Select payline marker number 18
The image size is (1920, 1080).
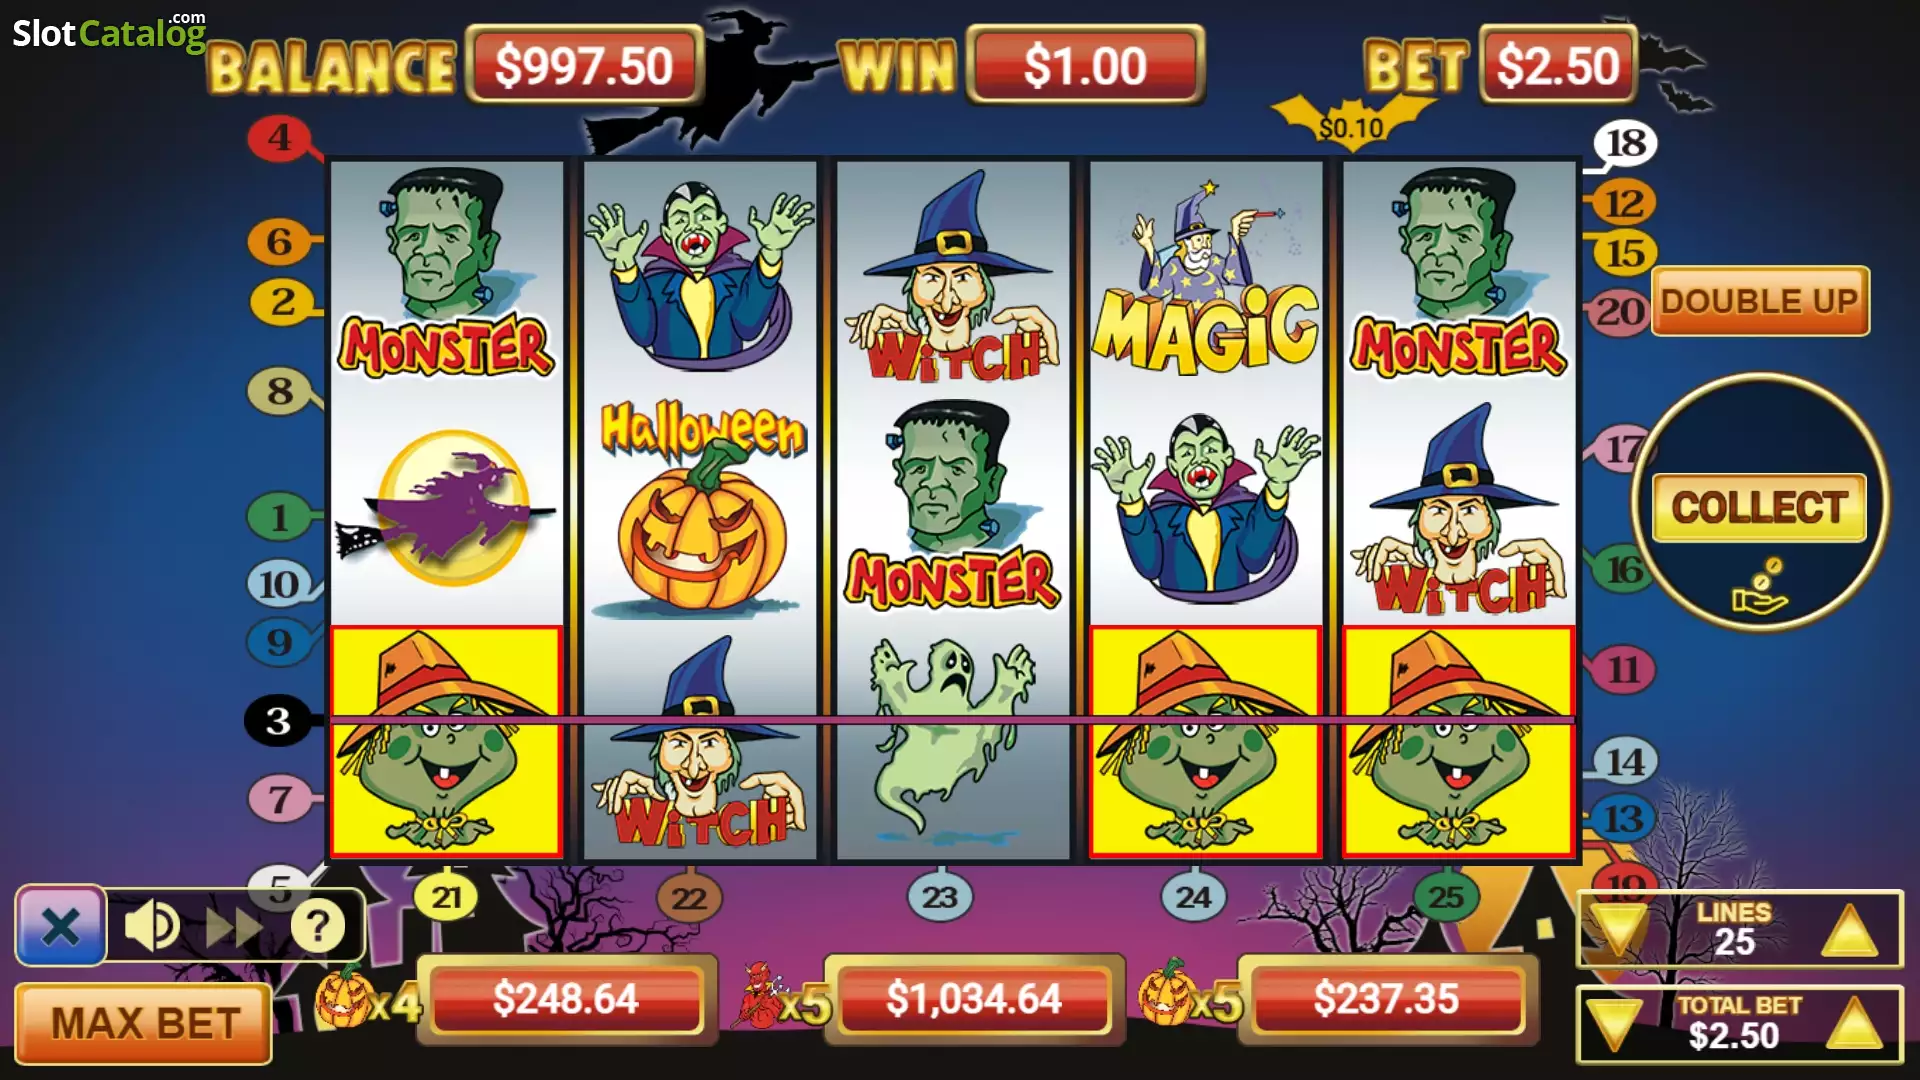point(1625,143)
